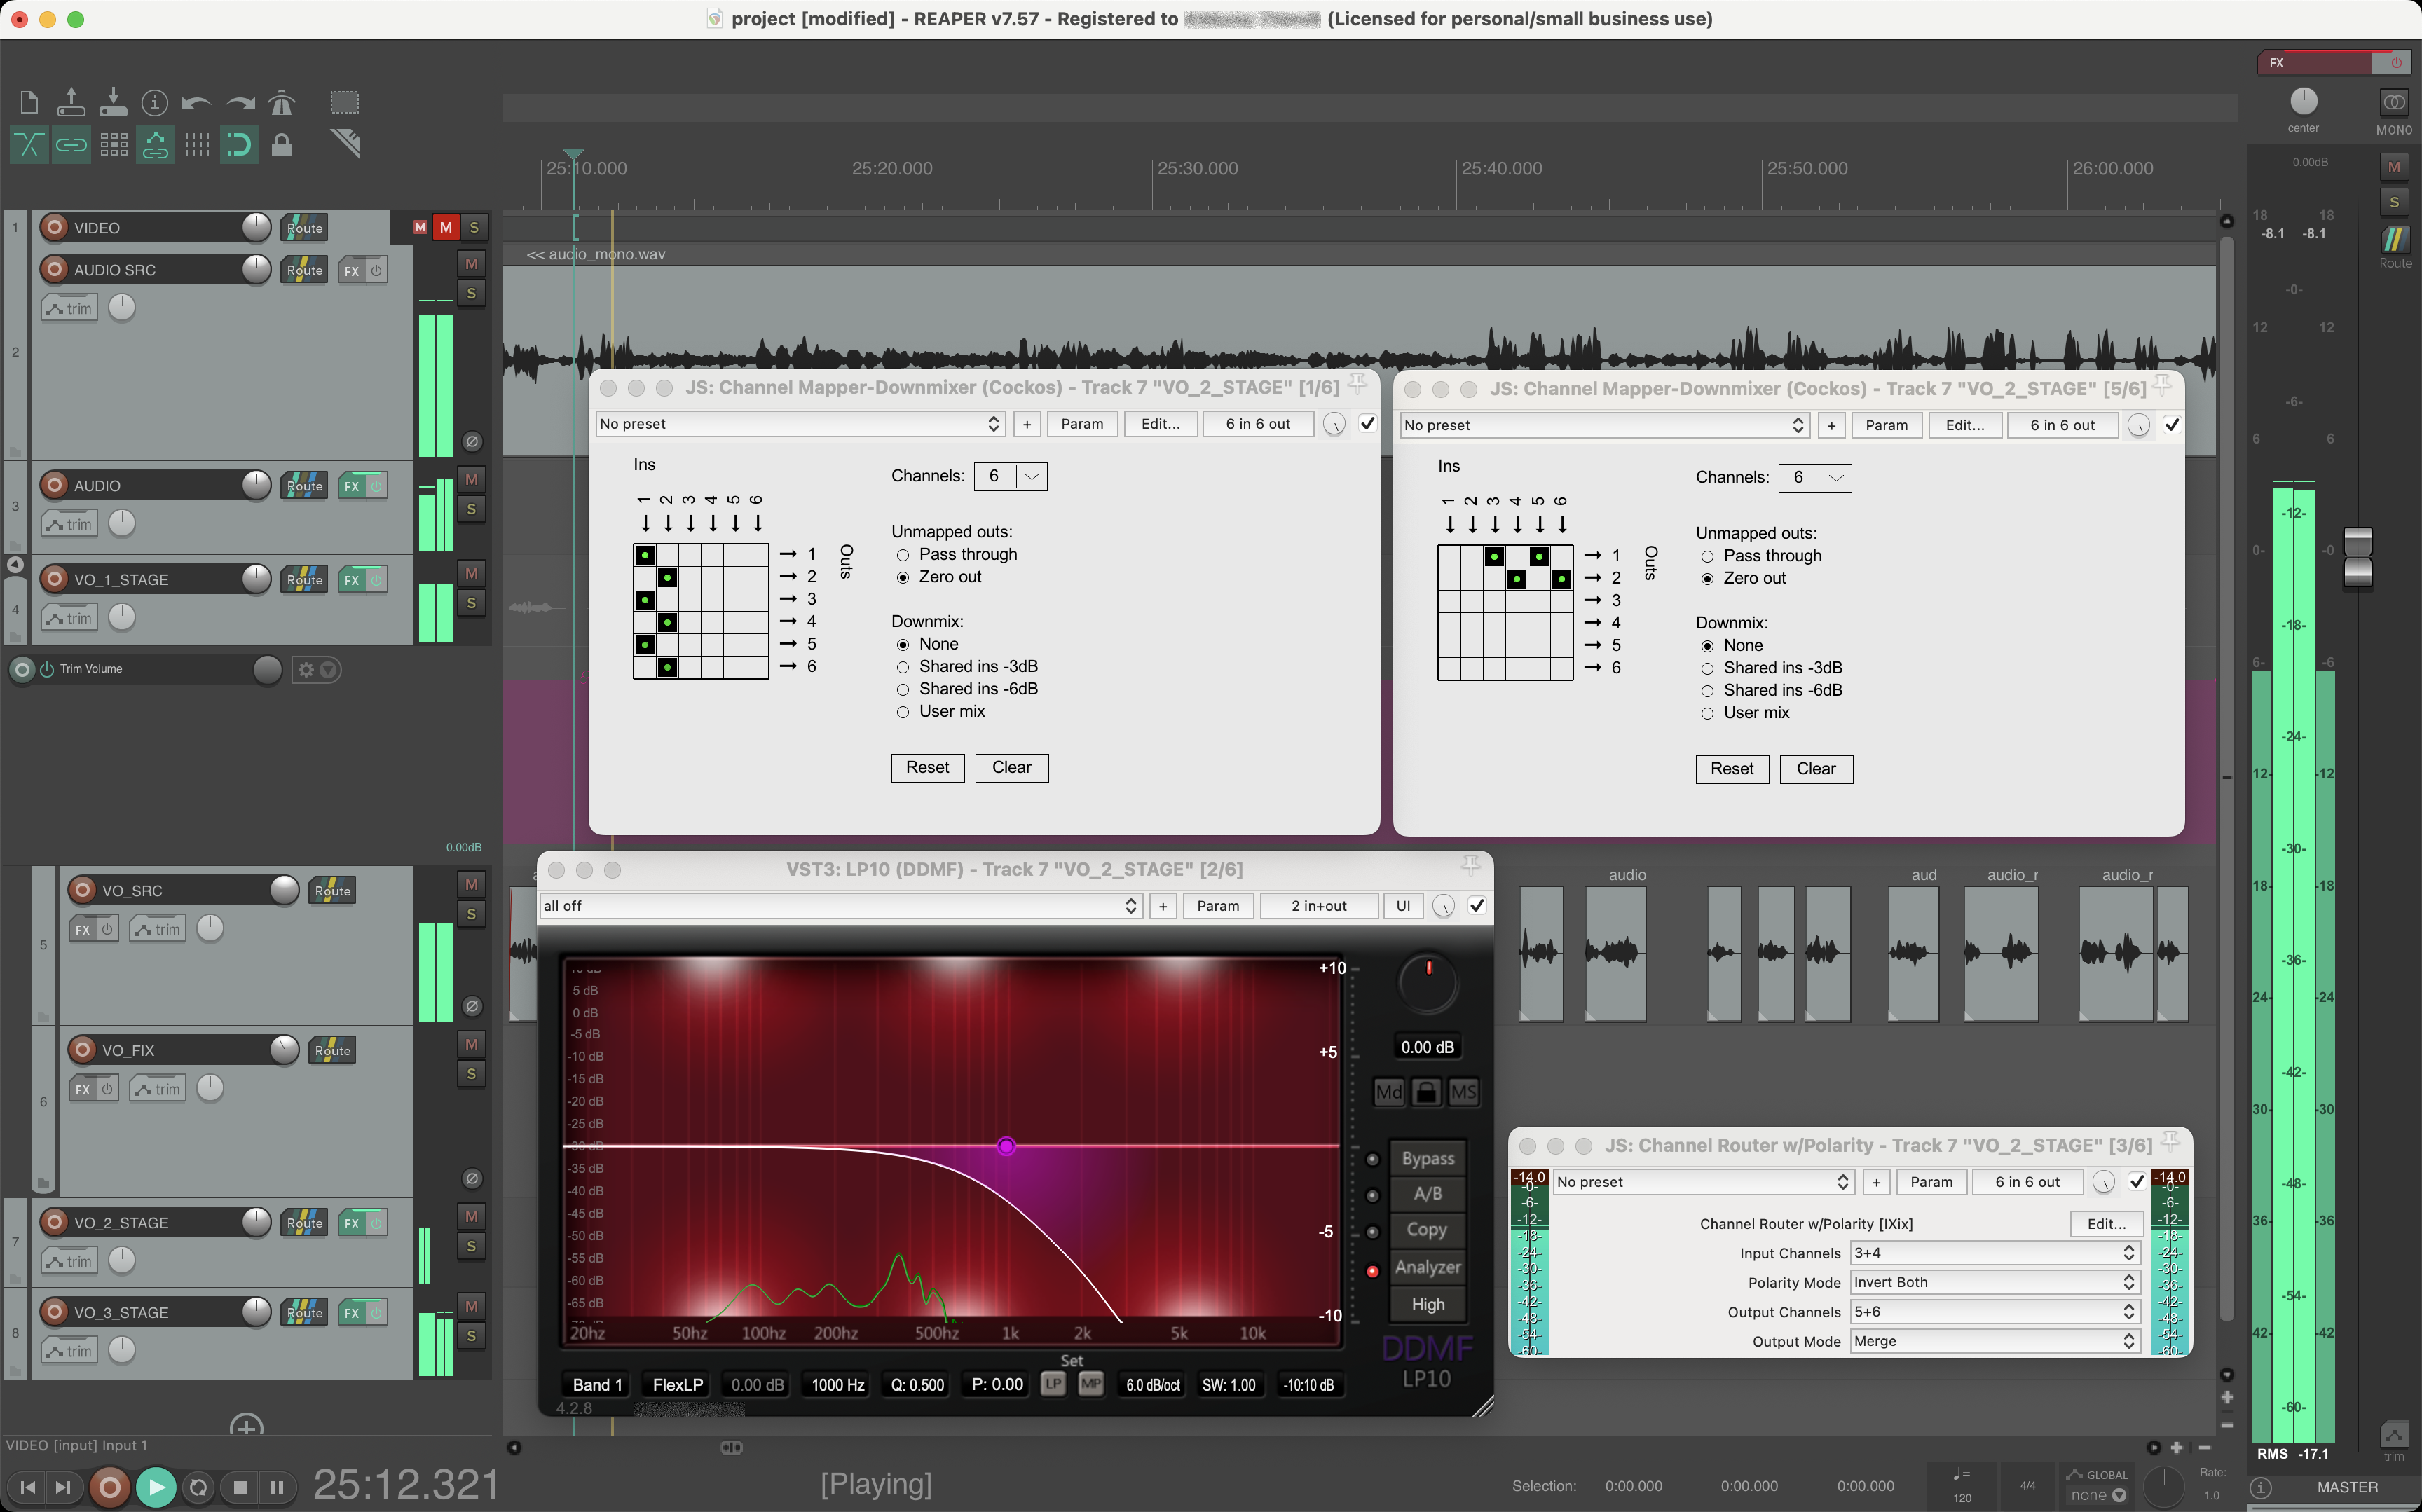
Task: Click Clear button in 1/6 Channel Mapper
Action: 1011,768
